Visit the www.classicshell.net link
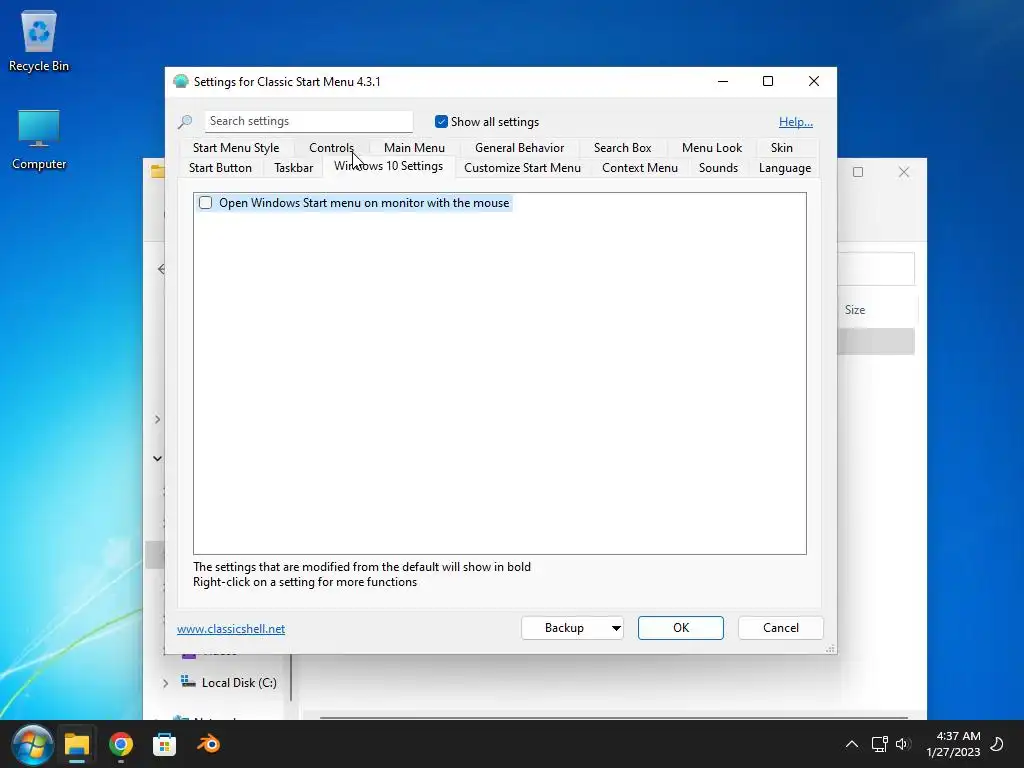Screen dimensions: 1024x768 (231, 629)
